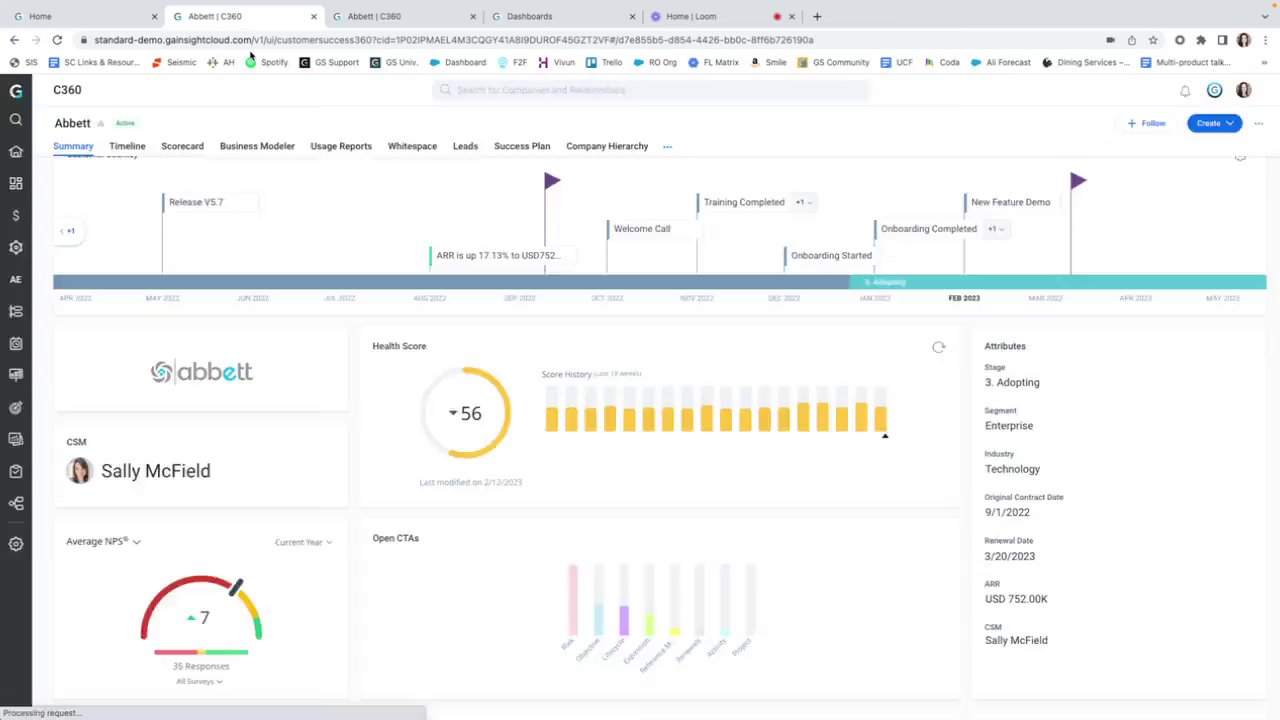Open settings gear at sidebar bottom
Viewport: 1280px width, 720px height.
point(16,545)
